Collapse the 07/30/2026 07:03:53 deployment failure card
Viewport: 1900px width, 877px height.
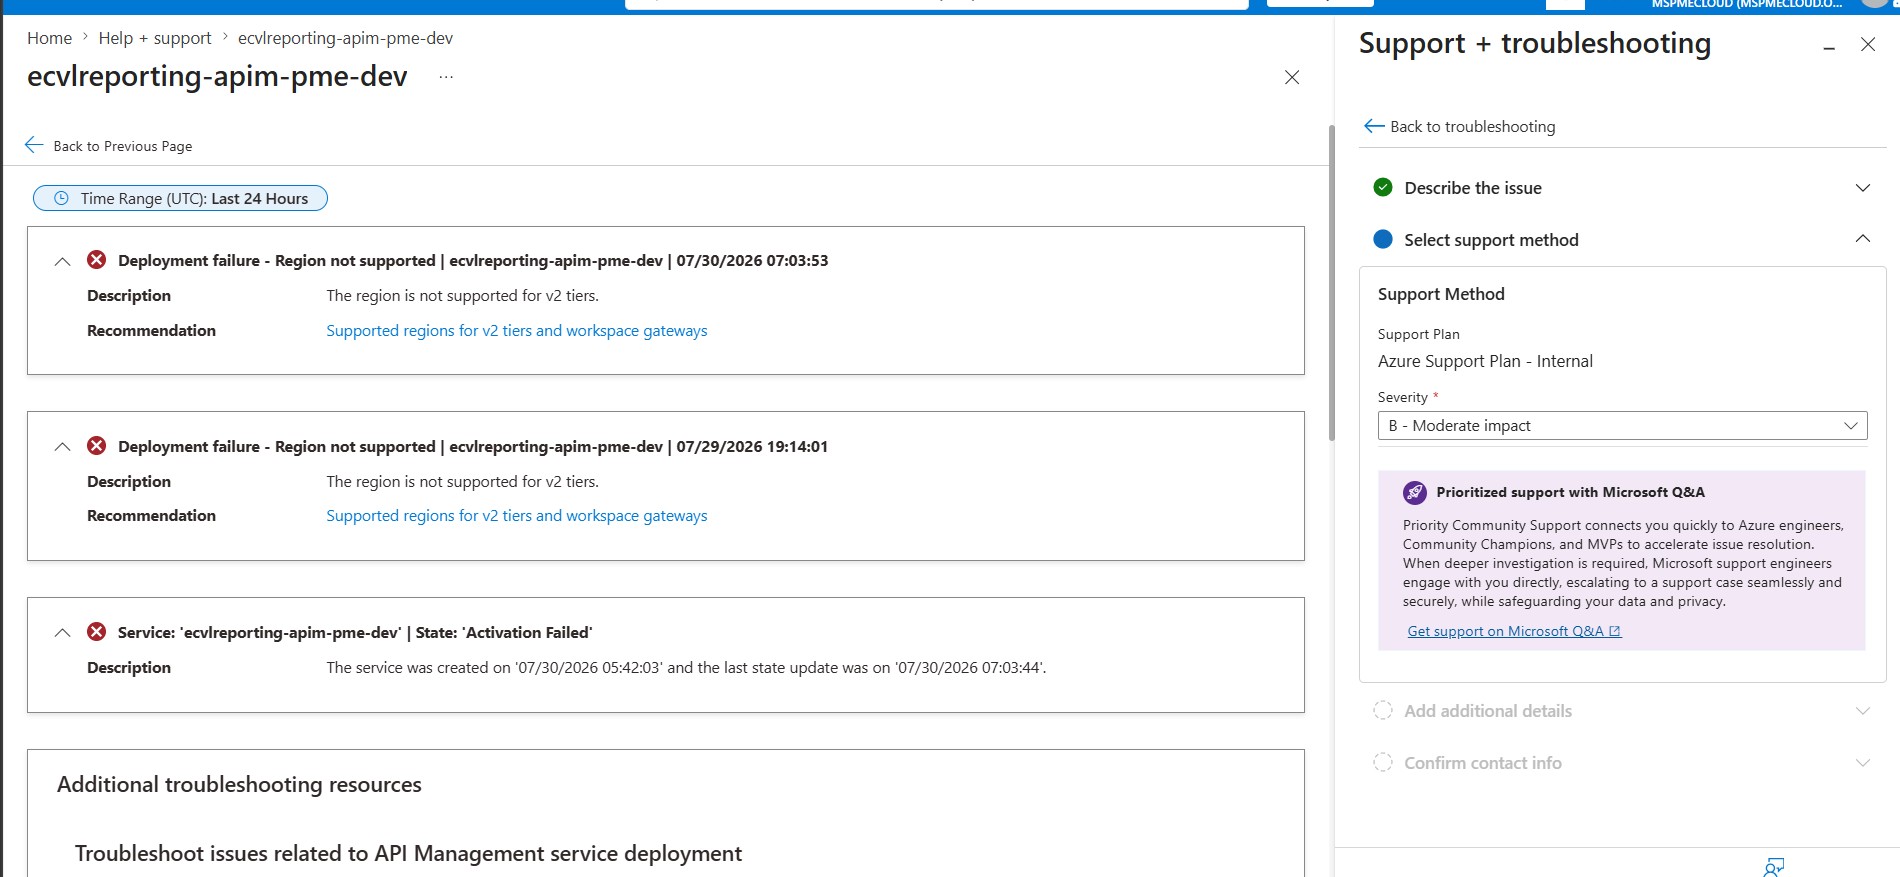(62, 261)
